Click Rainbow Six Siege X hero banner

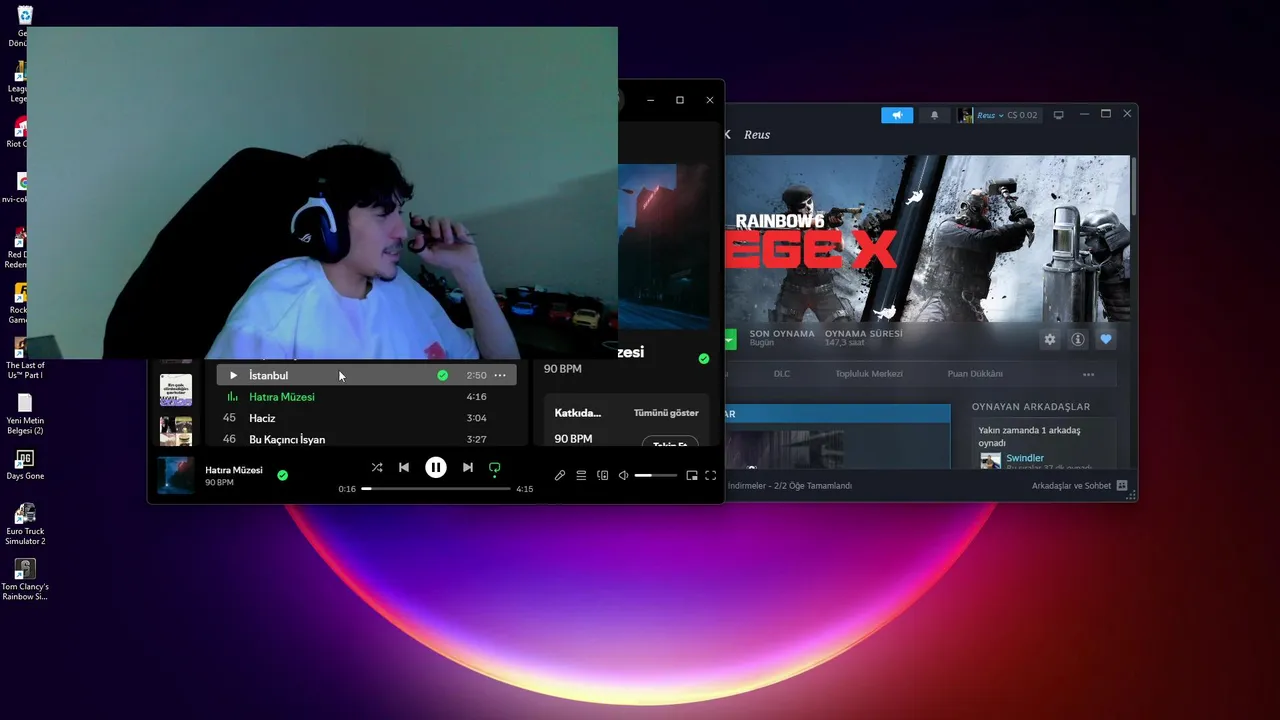pyautogui.click(x=927, y=238)
